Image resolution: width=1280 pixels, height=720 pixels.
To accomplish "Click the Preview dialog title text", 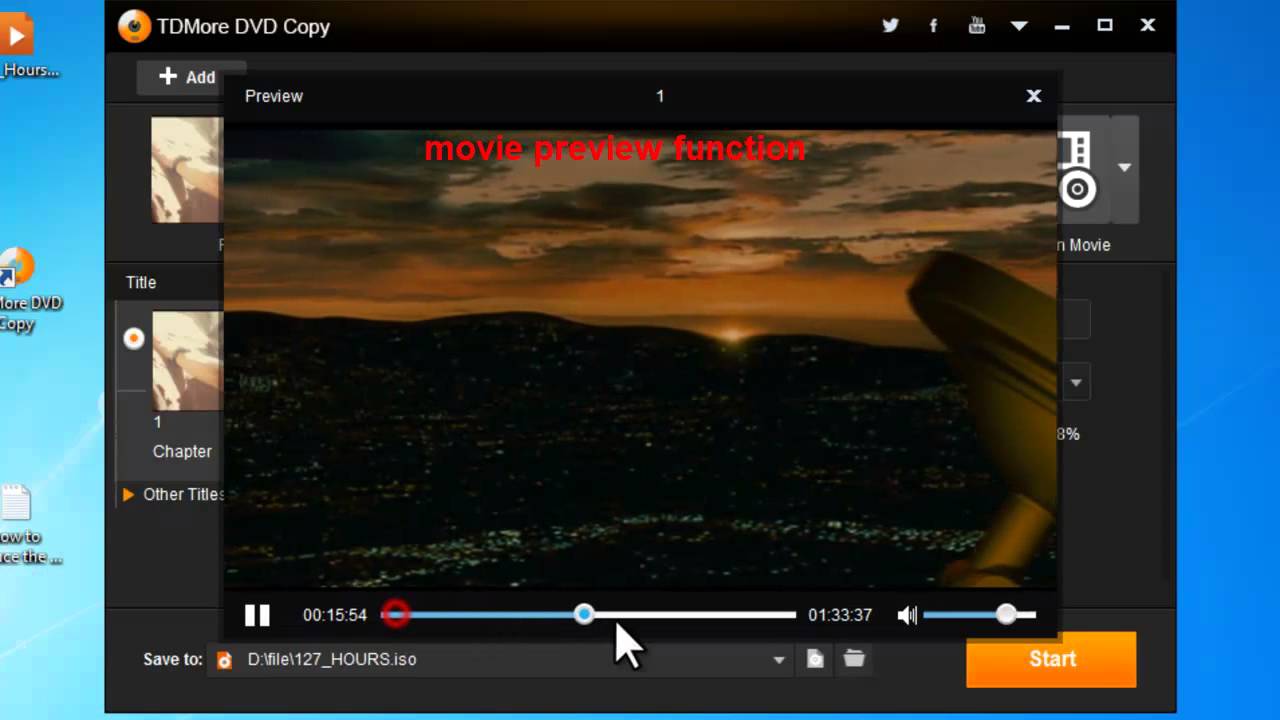I will (x=274, y=96).
